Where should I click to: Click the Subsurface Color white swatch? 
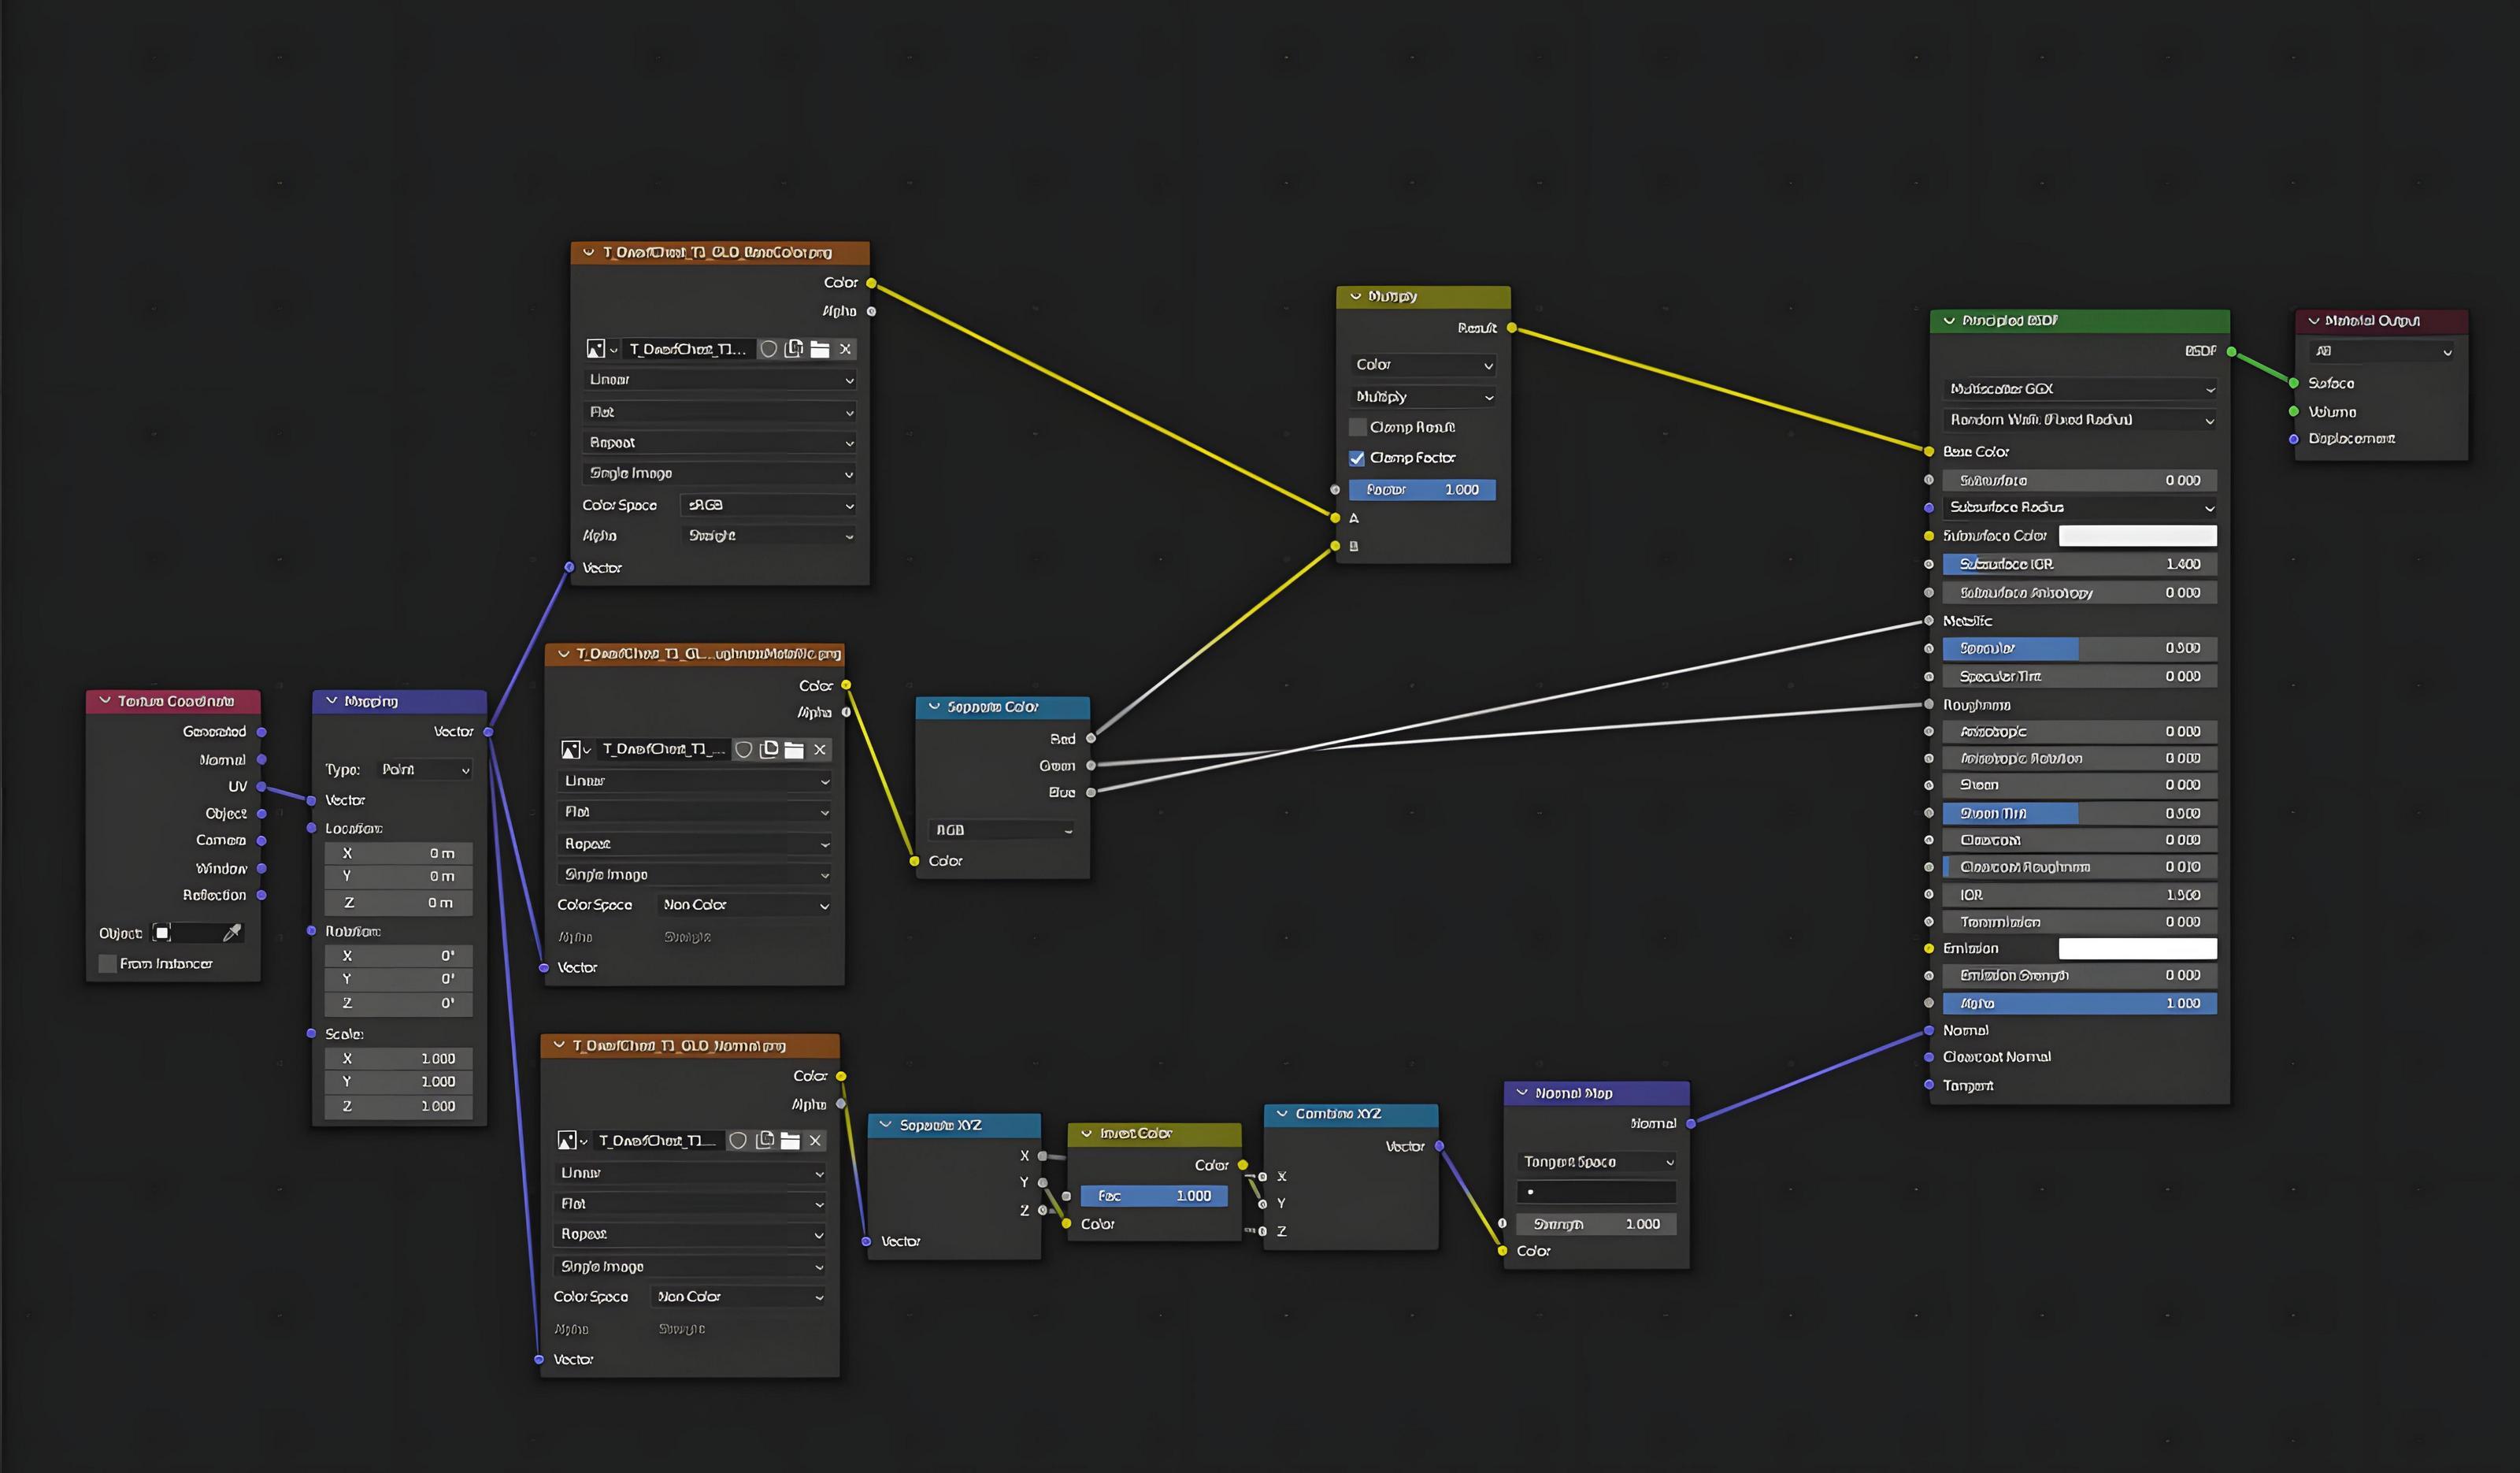point(2137,536)
